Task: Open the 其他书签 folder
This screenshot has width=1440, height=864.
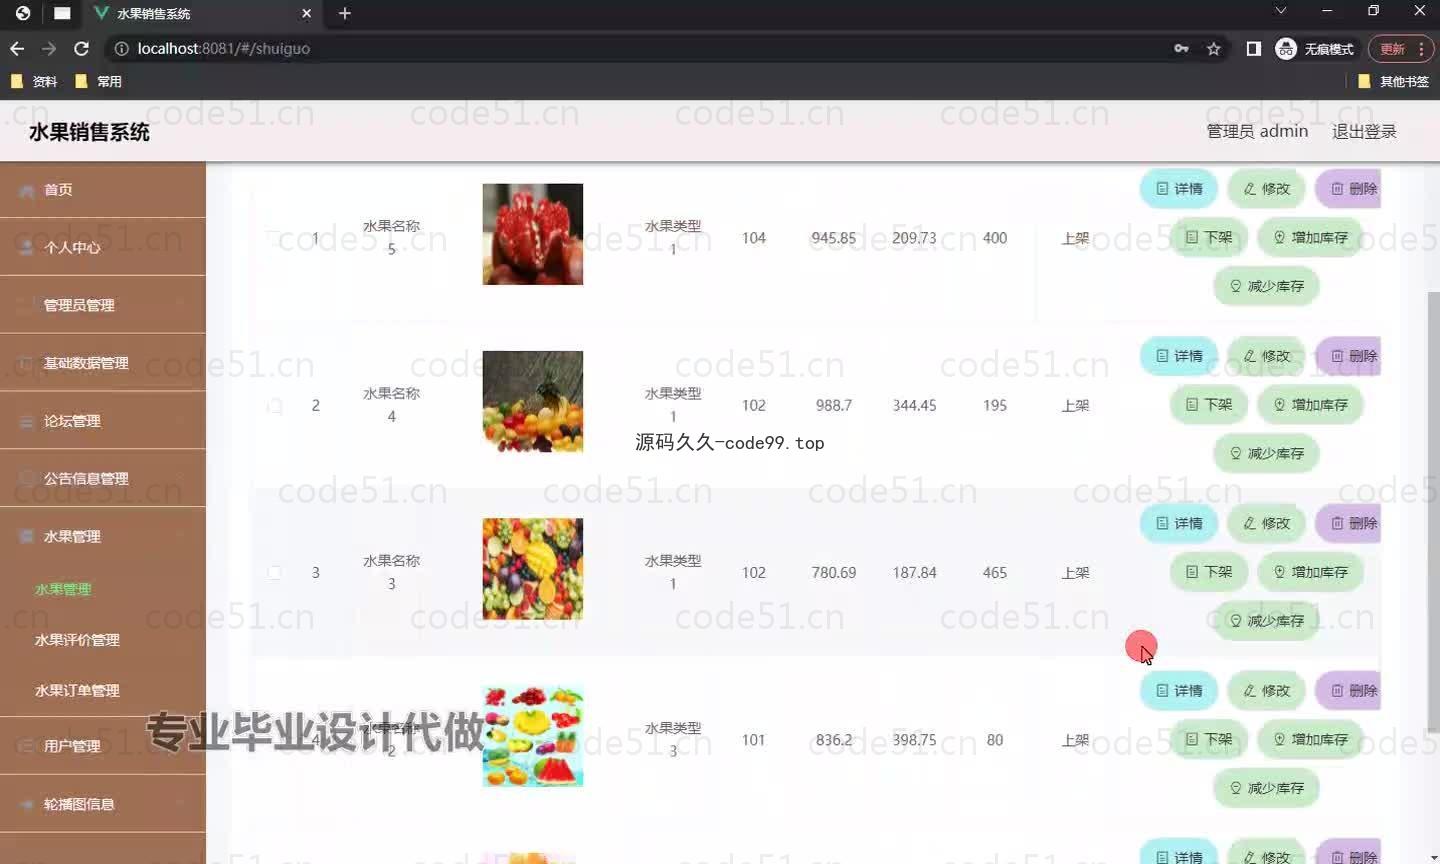Action: [x=1394, y=81]
